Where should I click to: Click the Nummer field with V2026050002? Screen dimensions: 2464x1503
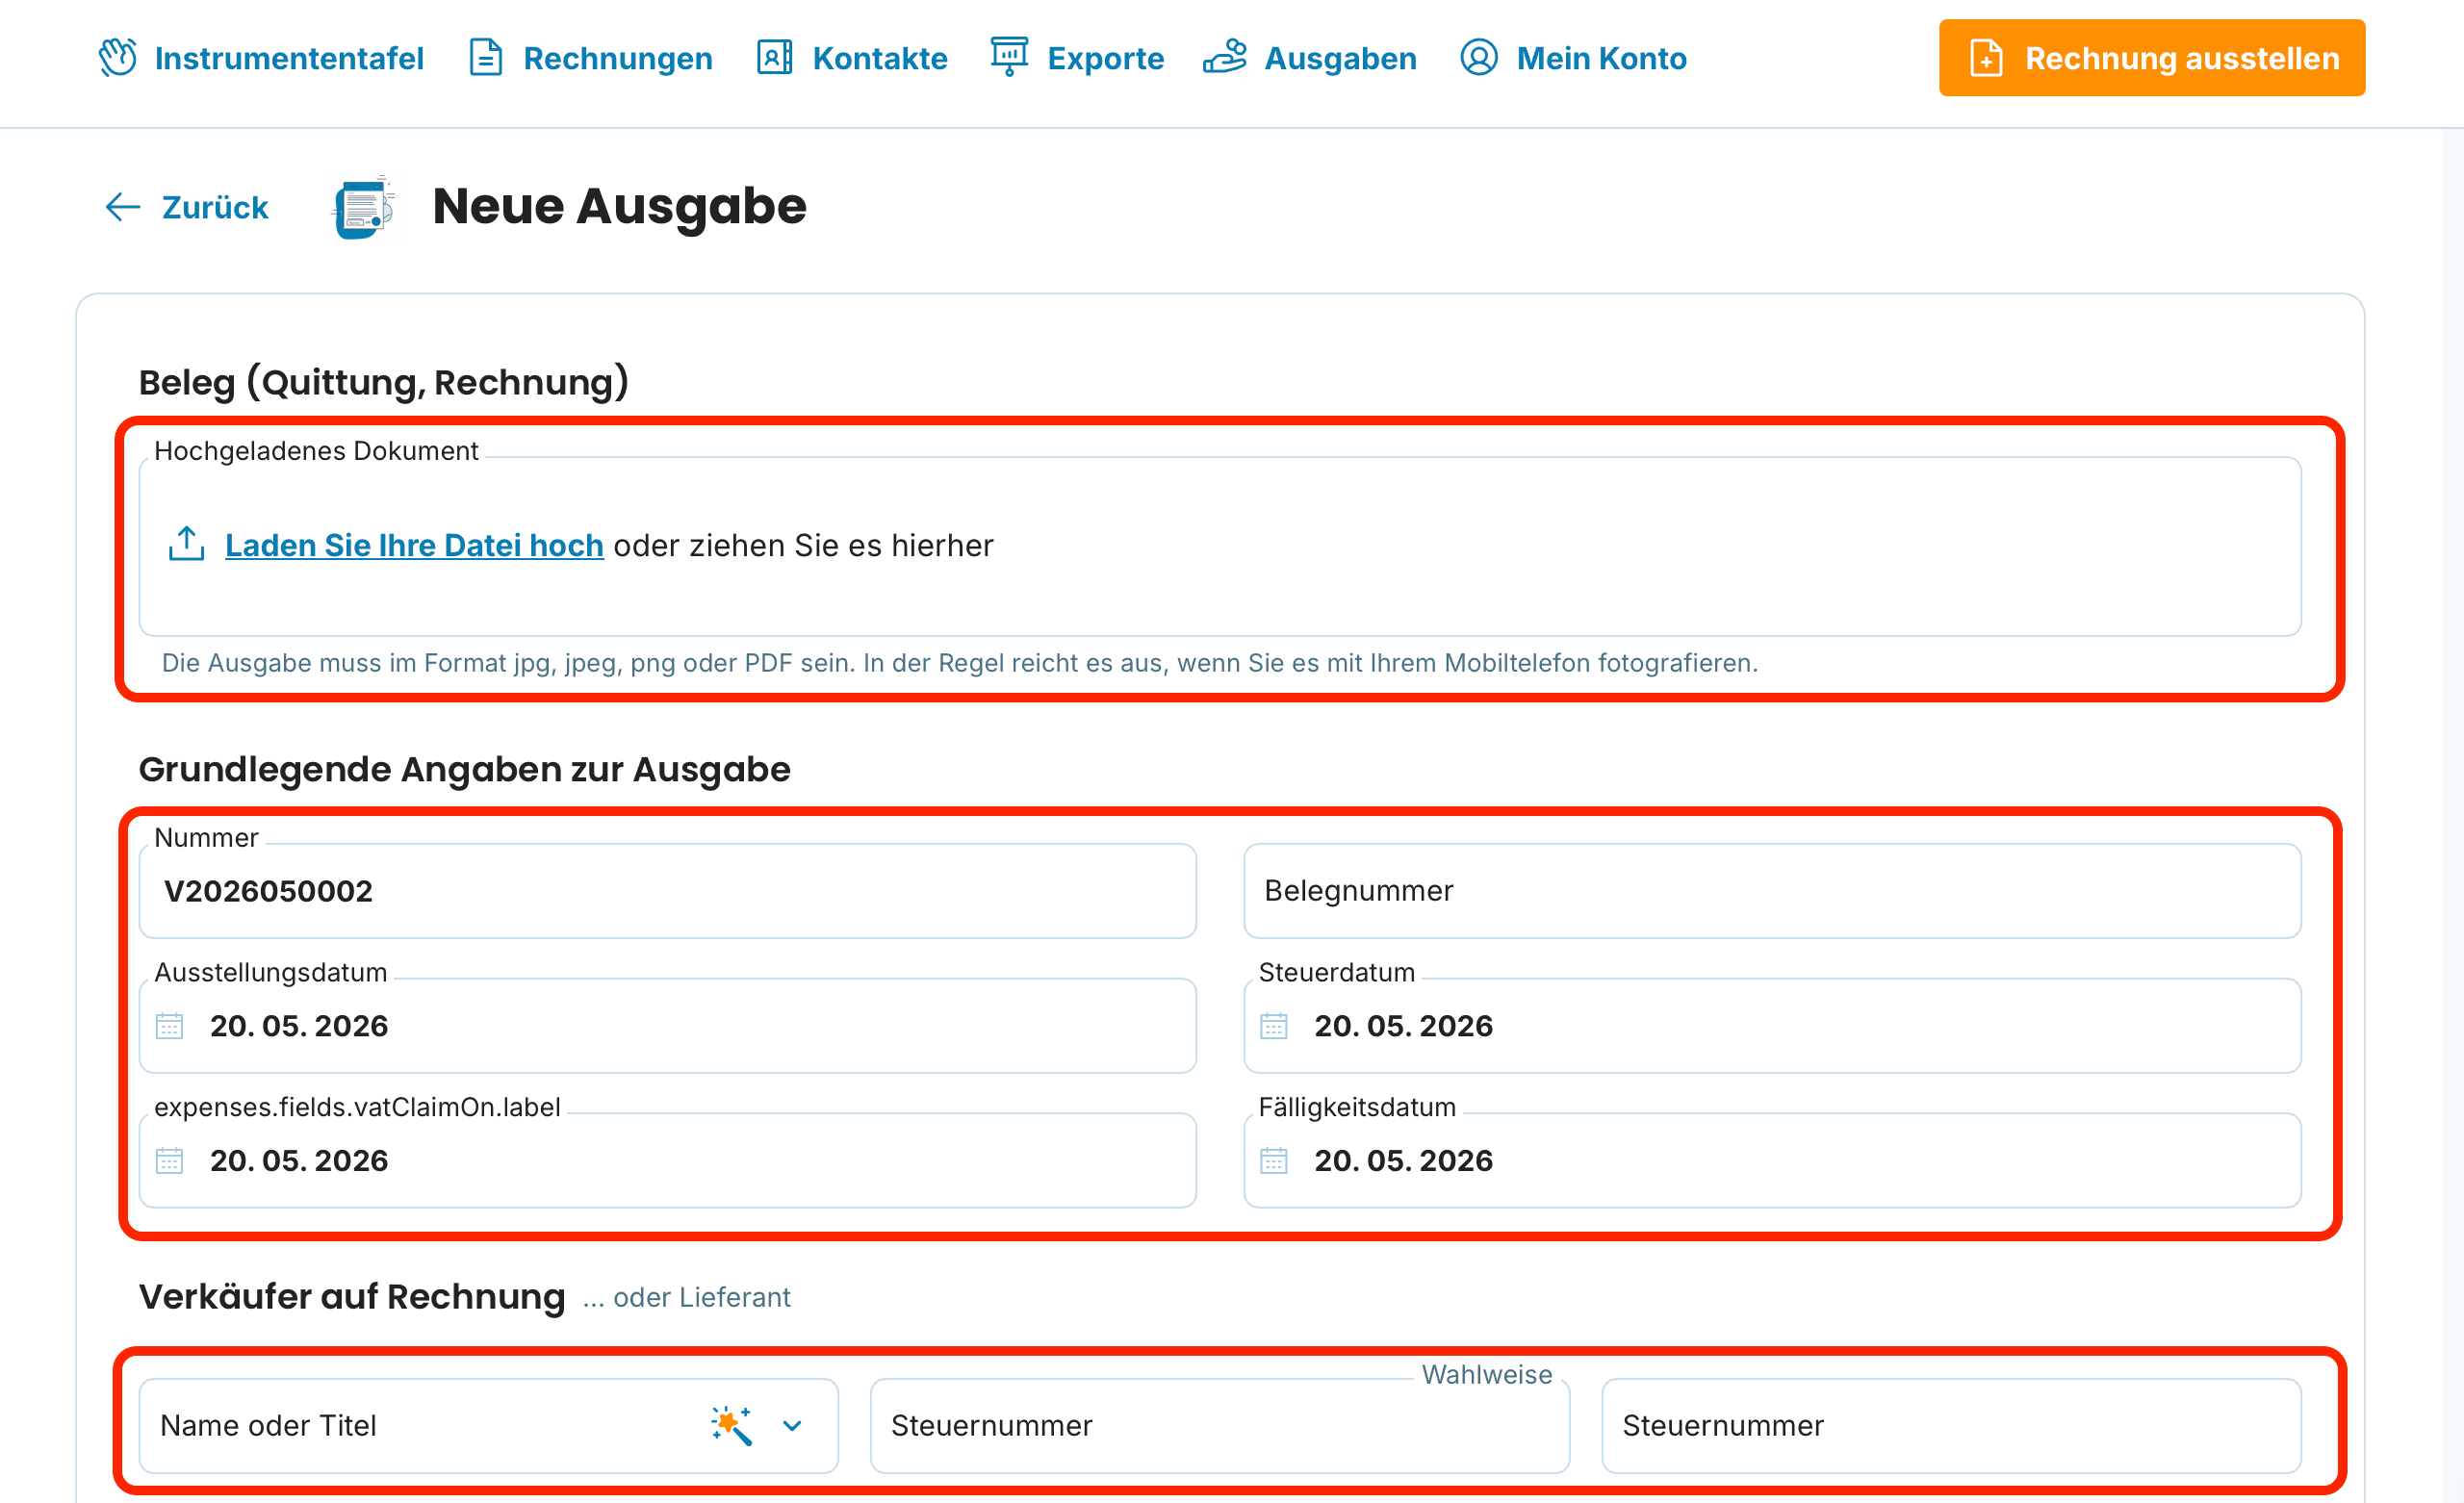click(x=668, y=890)
